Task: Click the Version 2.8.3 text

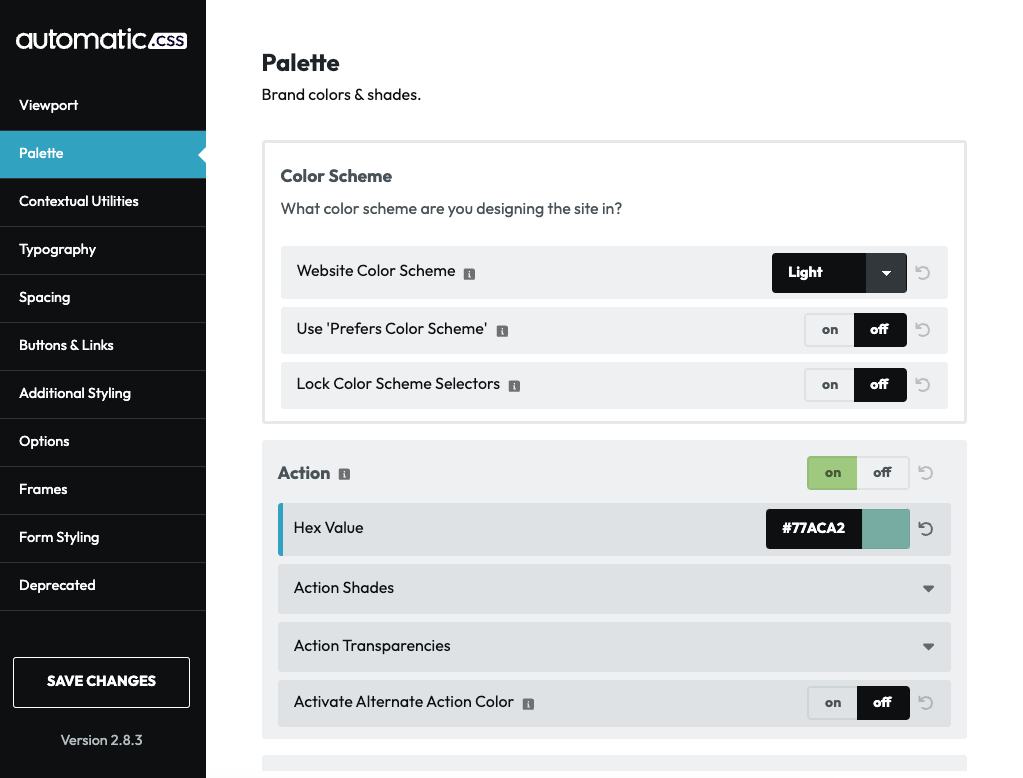Action: [x=102, y=740]
